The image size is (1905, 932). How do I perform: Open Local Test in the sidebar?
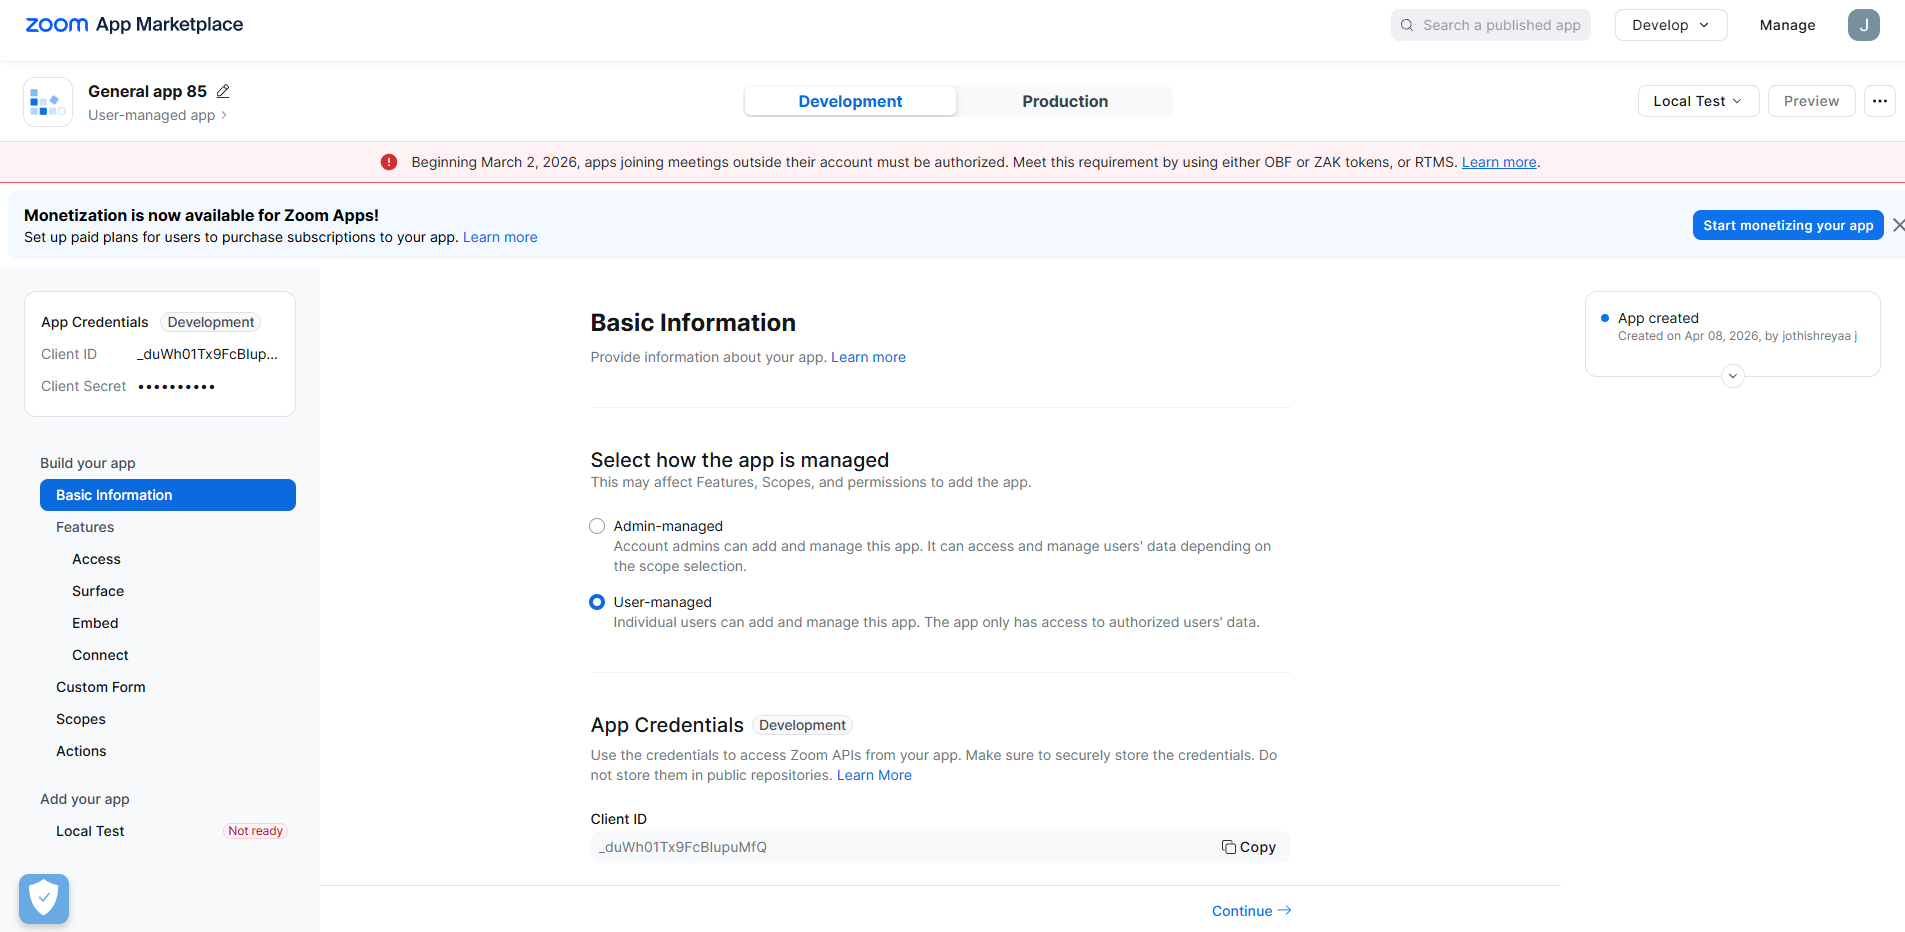90,831
